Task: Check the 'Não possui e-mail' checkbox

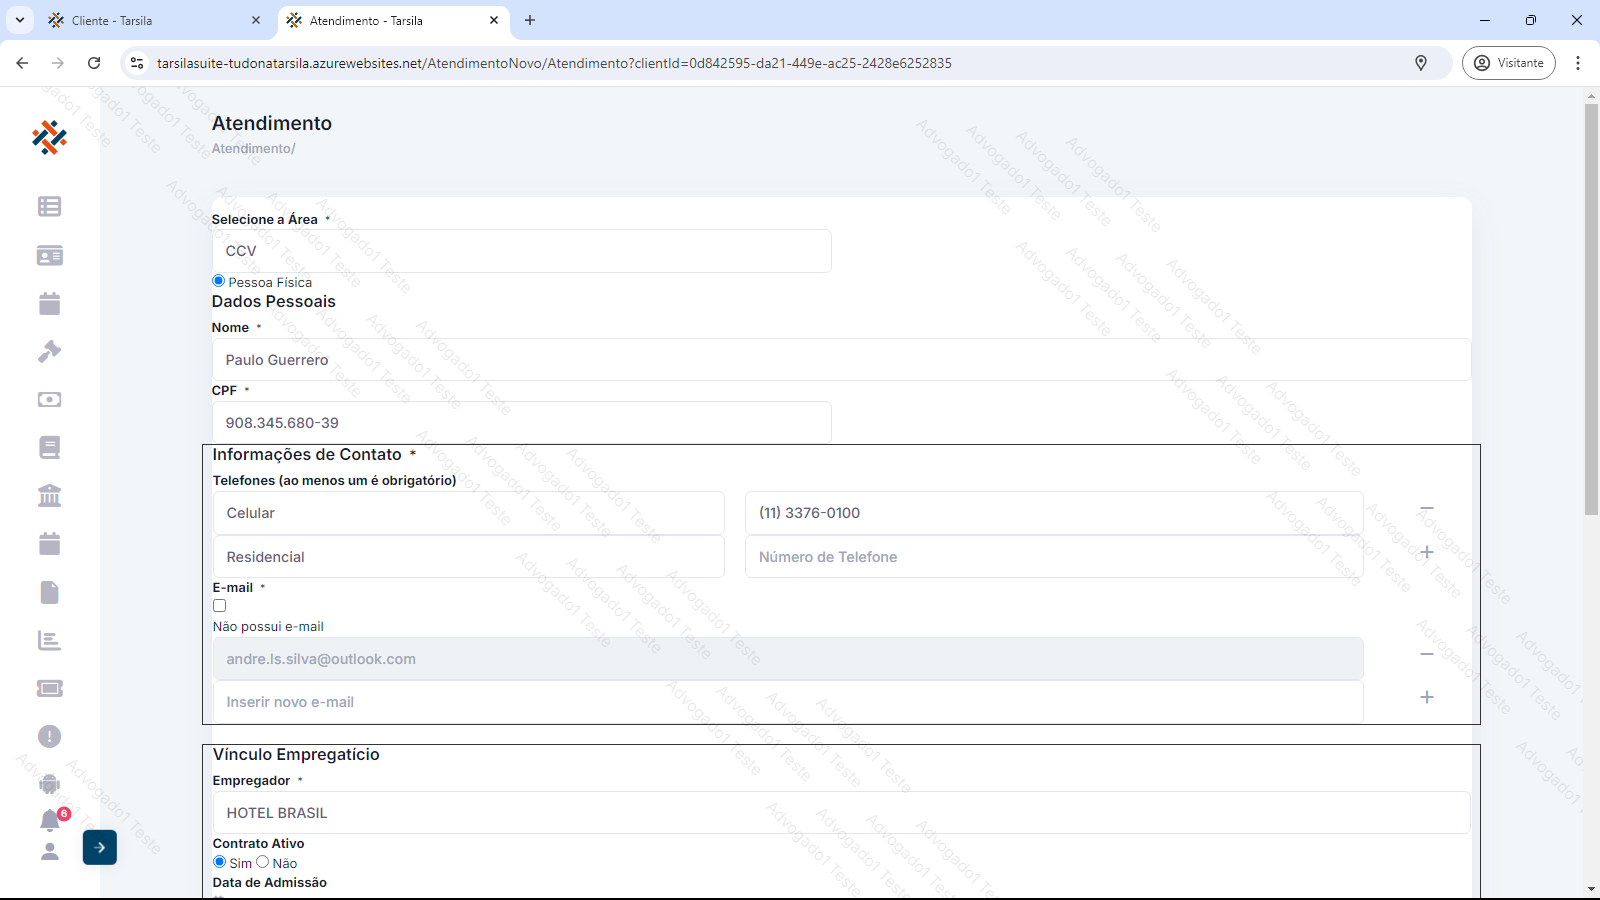Action: click(x=220, y=606)
